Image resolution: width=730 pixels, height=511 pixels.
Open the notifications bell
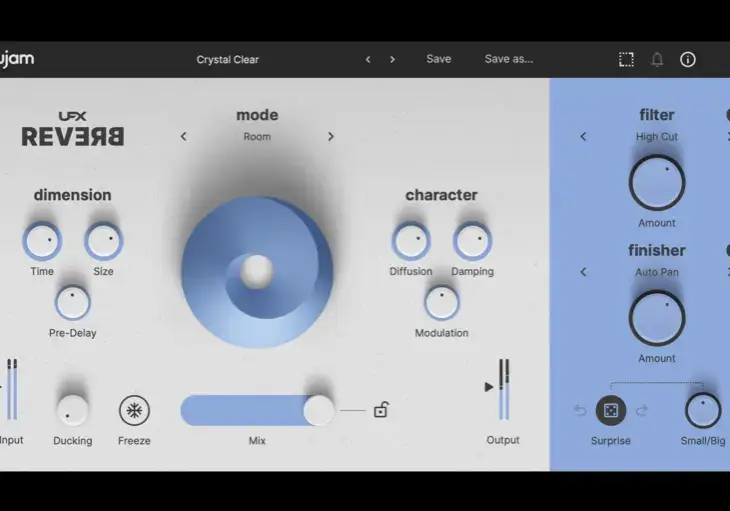click(657, 60)
